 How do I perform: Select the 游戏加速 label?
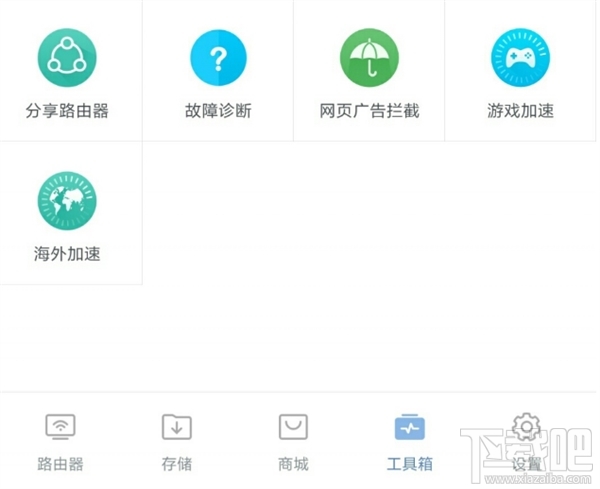520,111
